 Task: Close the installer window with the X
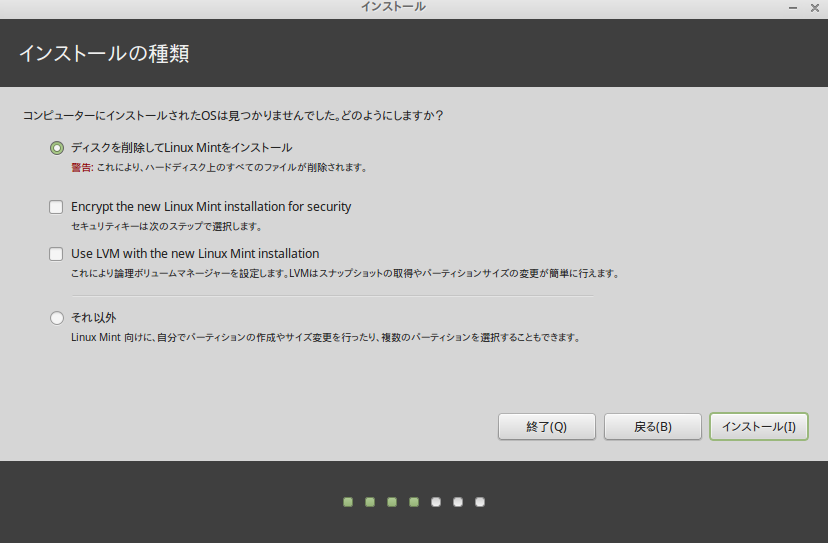(x=815, y=7)
